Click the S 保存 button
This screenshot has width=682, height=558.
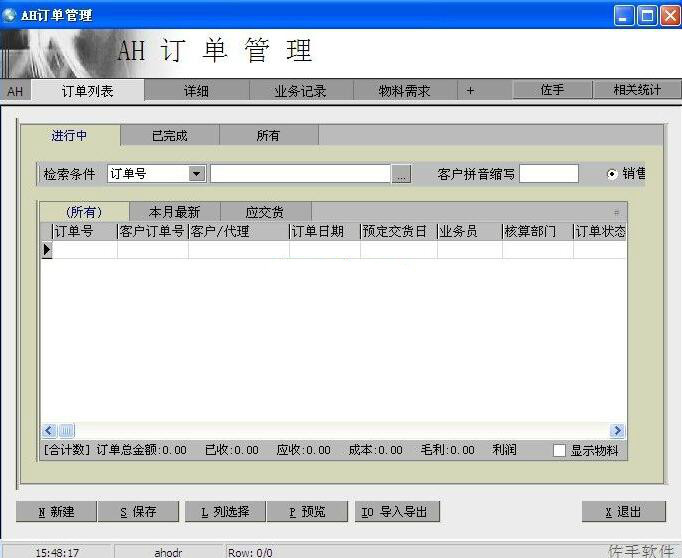138,512
